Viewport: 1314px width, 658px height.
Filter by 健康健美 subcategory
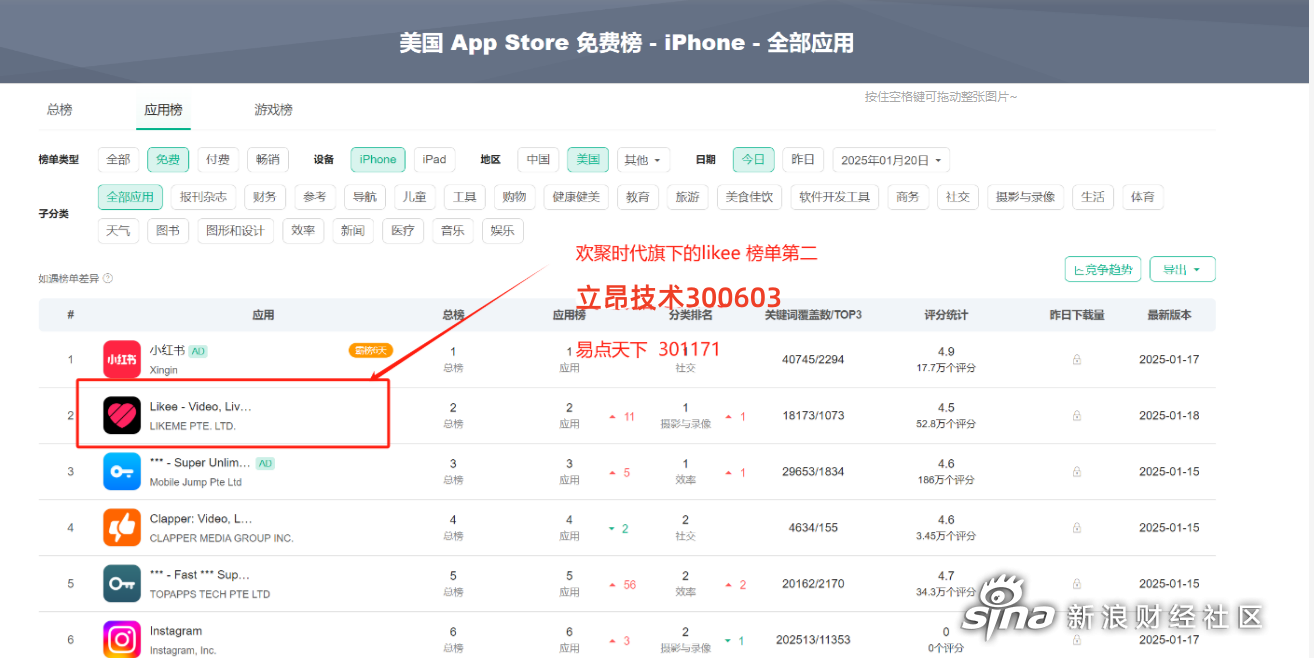coord(576,197)
